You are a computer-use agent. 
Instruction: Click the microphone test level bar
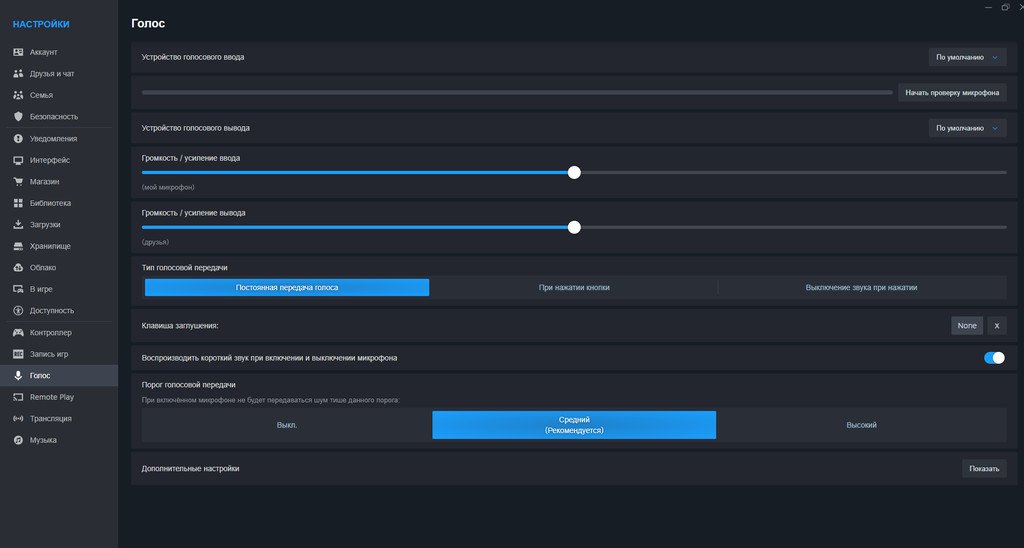517,93
